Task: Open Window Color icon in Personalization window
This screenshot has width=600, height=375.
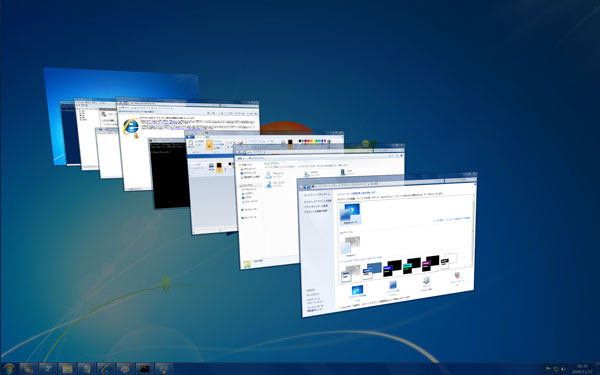Action: 393,285
